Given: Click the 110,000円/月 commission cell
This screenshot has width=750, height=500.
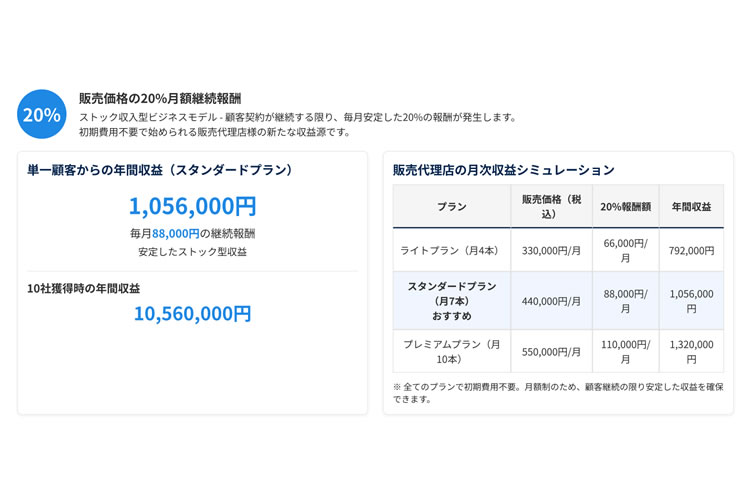Looking at the screenshot, I should (x=625, y=351).
